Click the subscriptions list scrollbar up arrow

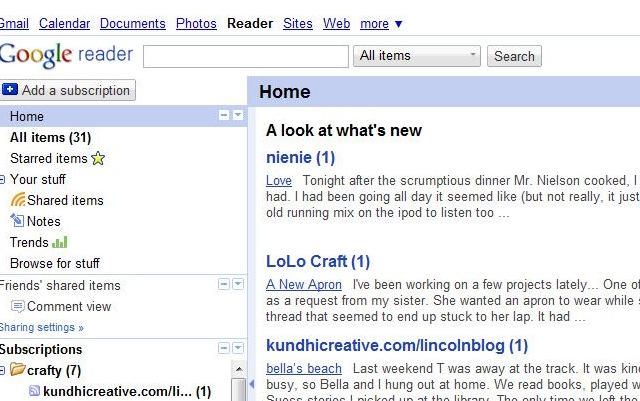239,370
